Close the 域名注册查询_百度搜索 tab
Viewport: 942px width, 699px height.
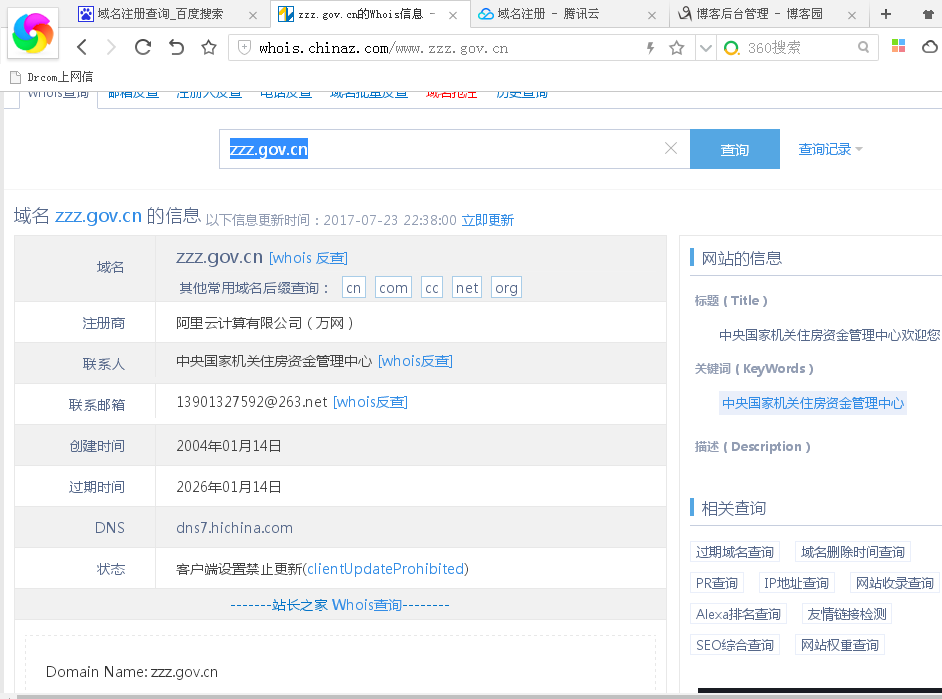253,16
